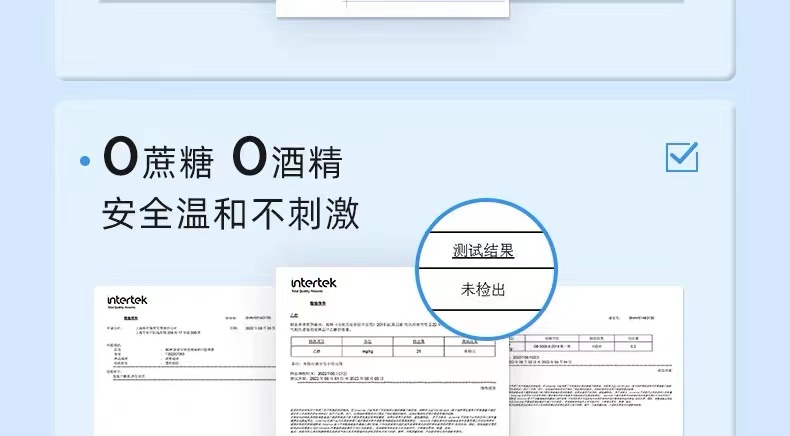Click the blue checkmark box icon

(x=681, y=157)
